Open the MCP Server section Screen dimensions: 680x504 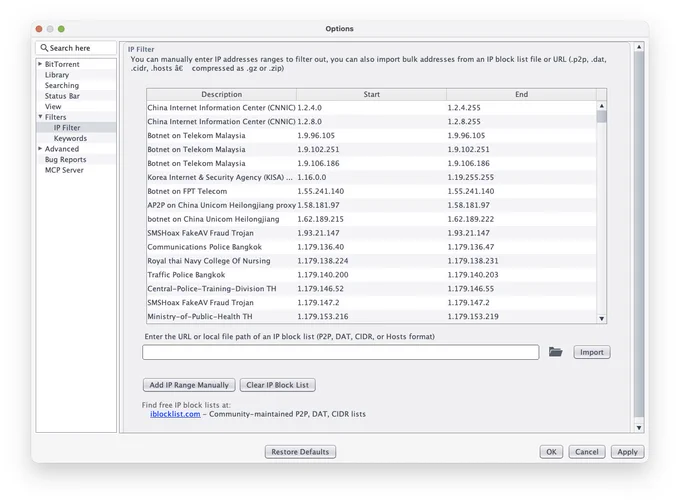(x=64, y=170)
